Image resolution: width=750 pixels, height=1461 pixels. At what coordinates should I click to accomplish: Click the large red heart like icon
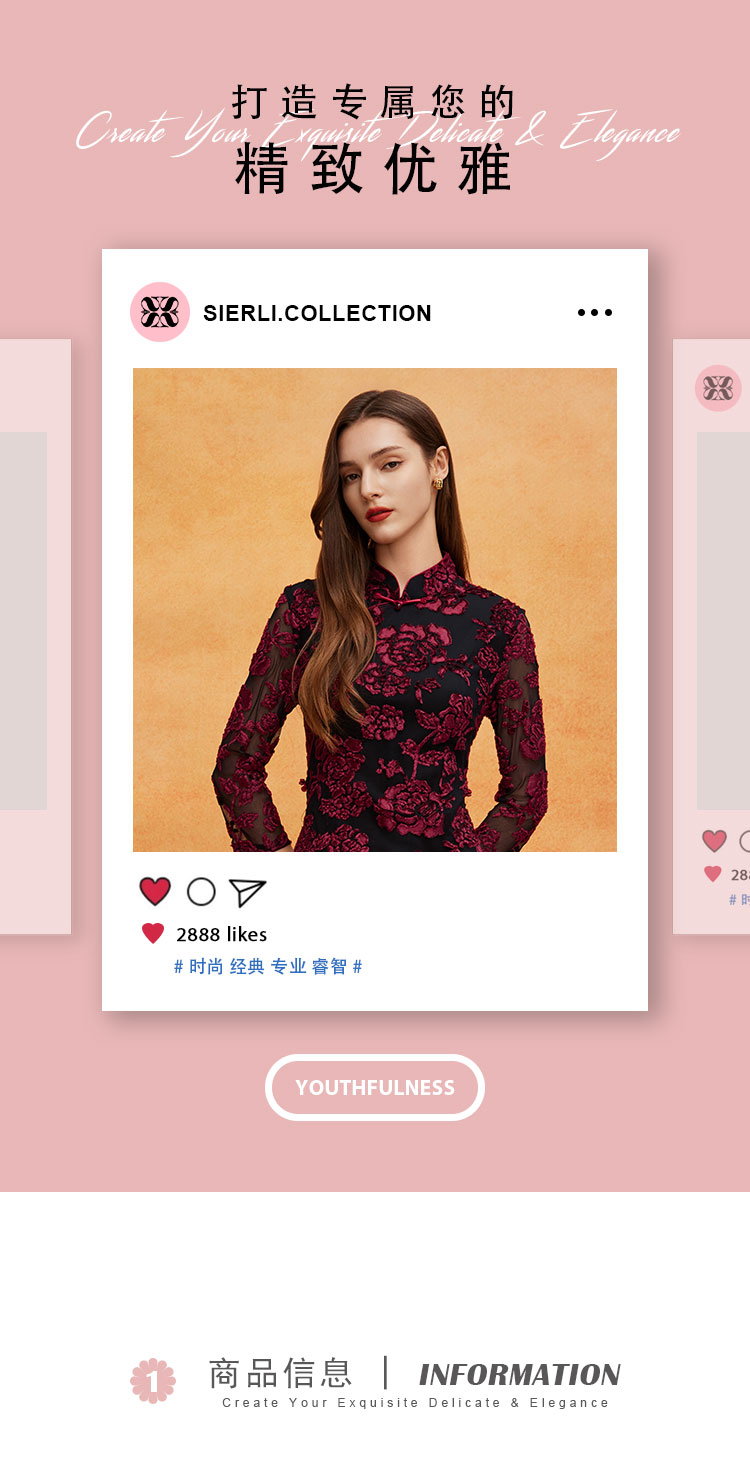point(155,891)
